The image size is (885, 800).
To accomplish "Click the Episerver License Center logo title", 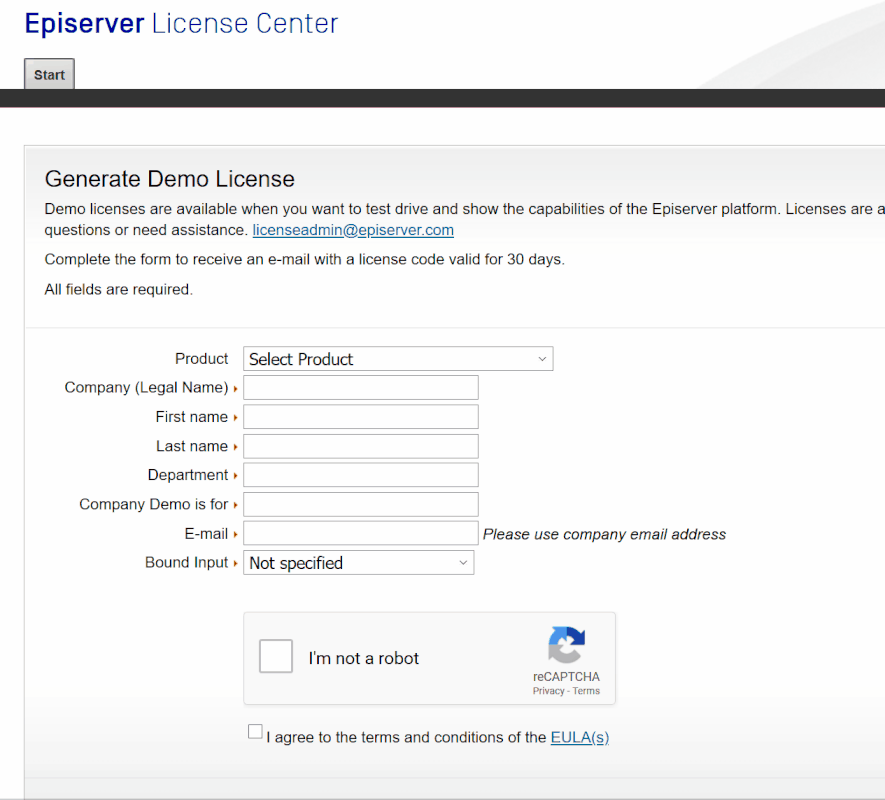I will (x=181, y=24).
